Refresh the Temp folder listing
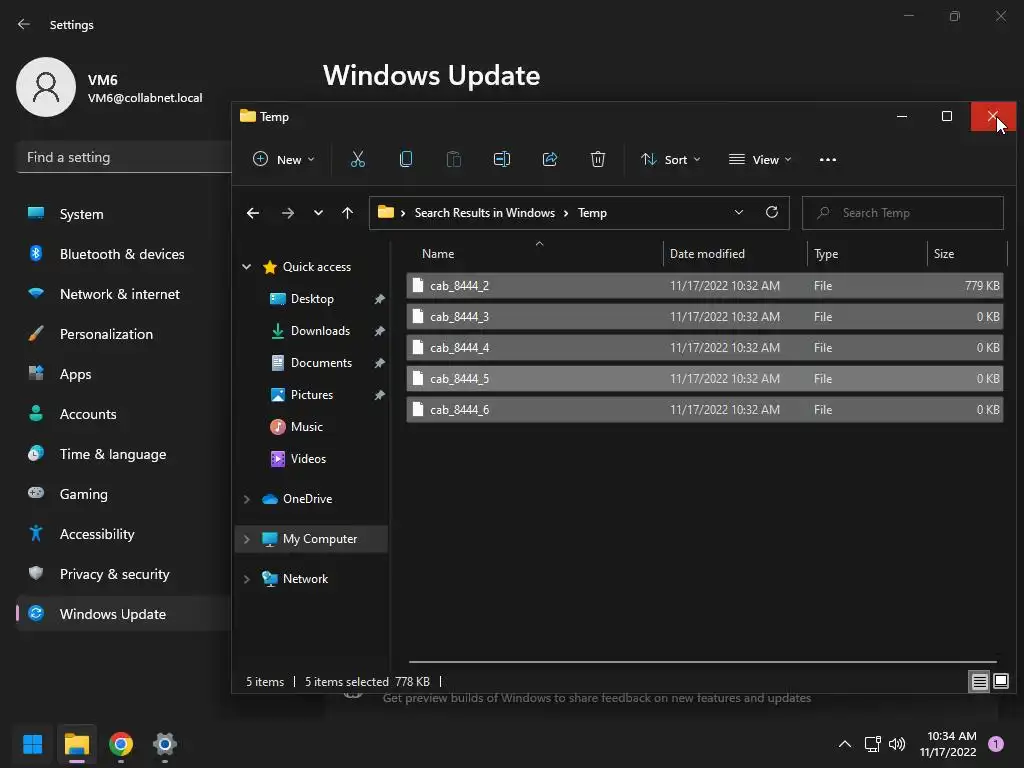This screenshot has height=768, width=1024. click(x=772, y=212)
